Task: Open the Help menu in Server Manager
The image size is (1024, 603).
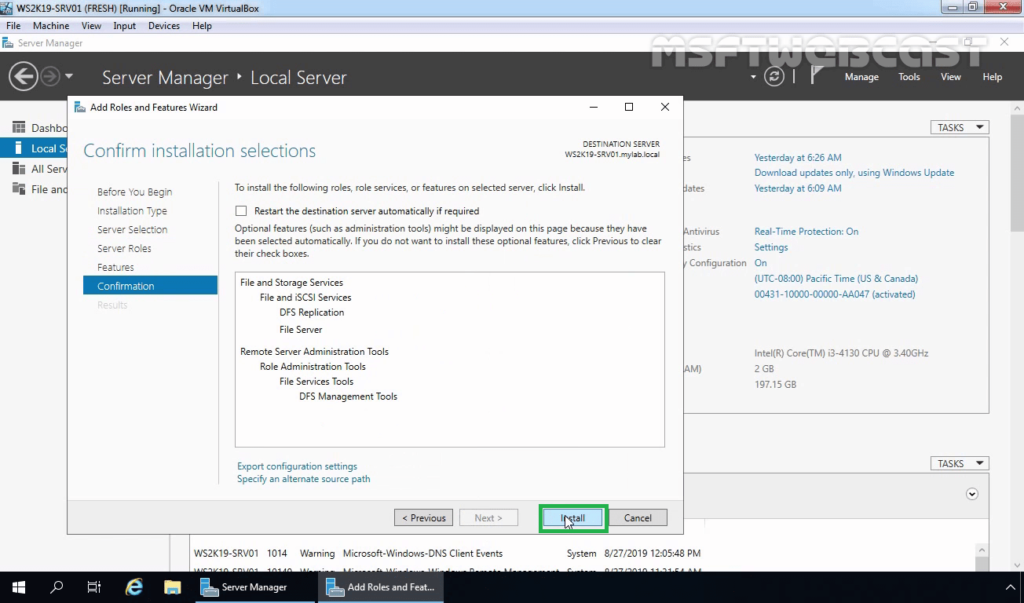Action: coord(992,76)
